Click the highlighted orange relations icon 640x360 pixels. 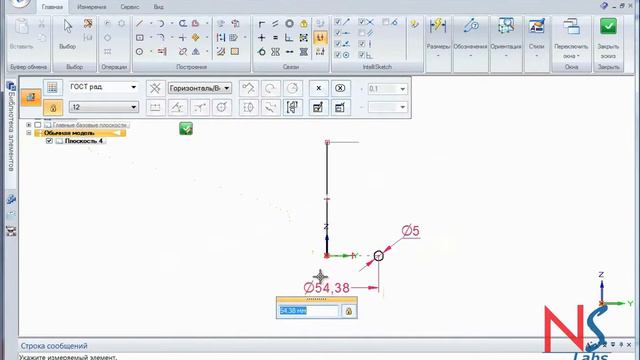[320, 38]
